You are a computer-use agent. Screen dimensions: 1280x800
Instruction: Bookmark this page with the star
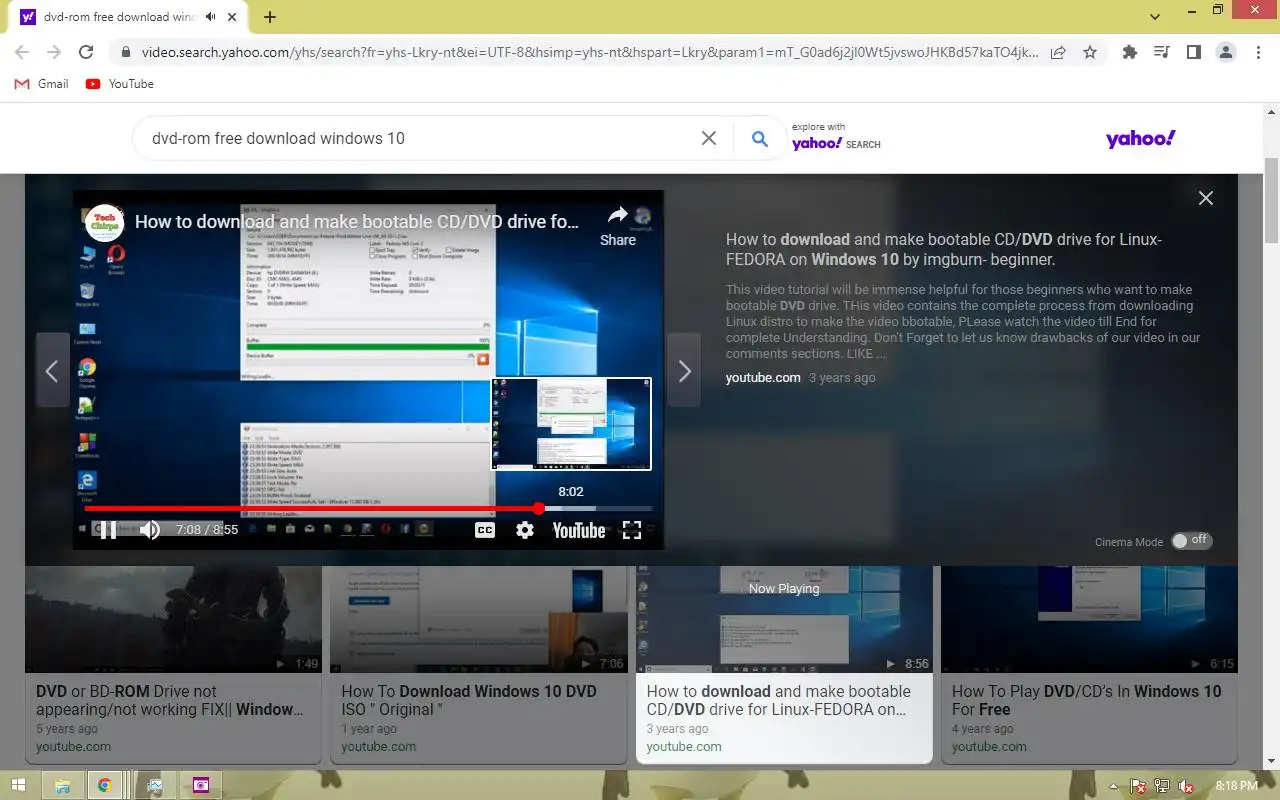[x=1090, y=52]
